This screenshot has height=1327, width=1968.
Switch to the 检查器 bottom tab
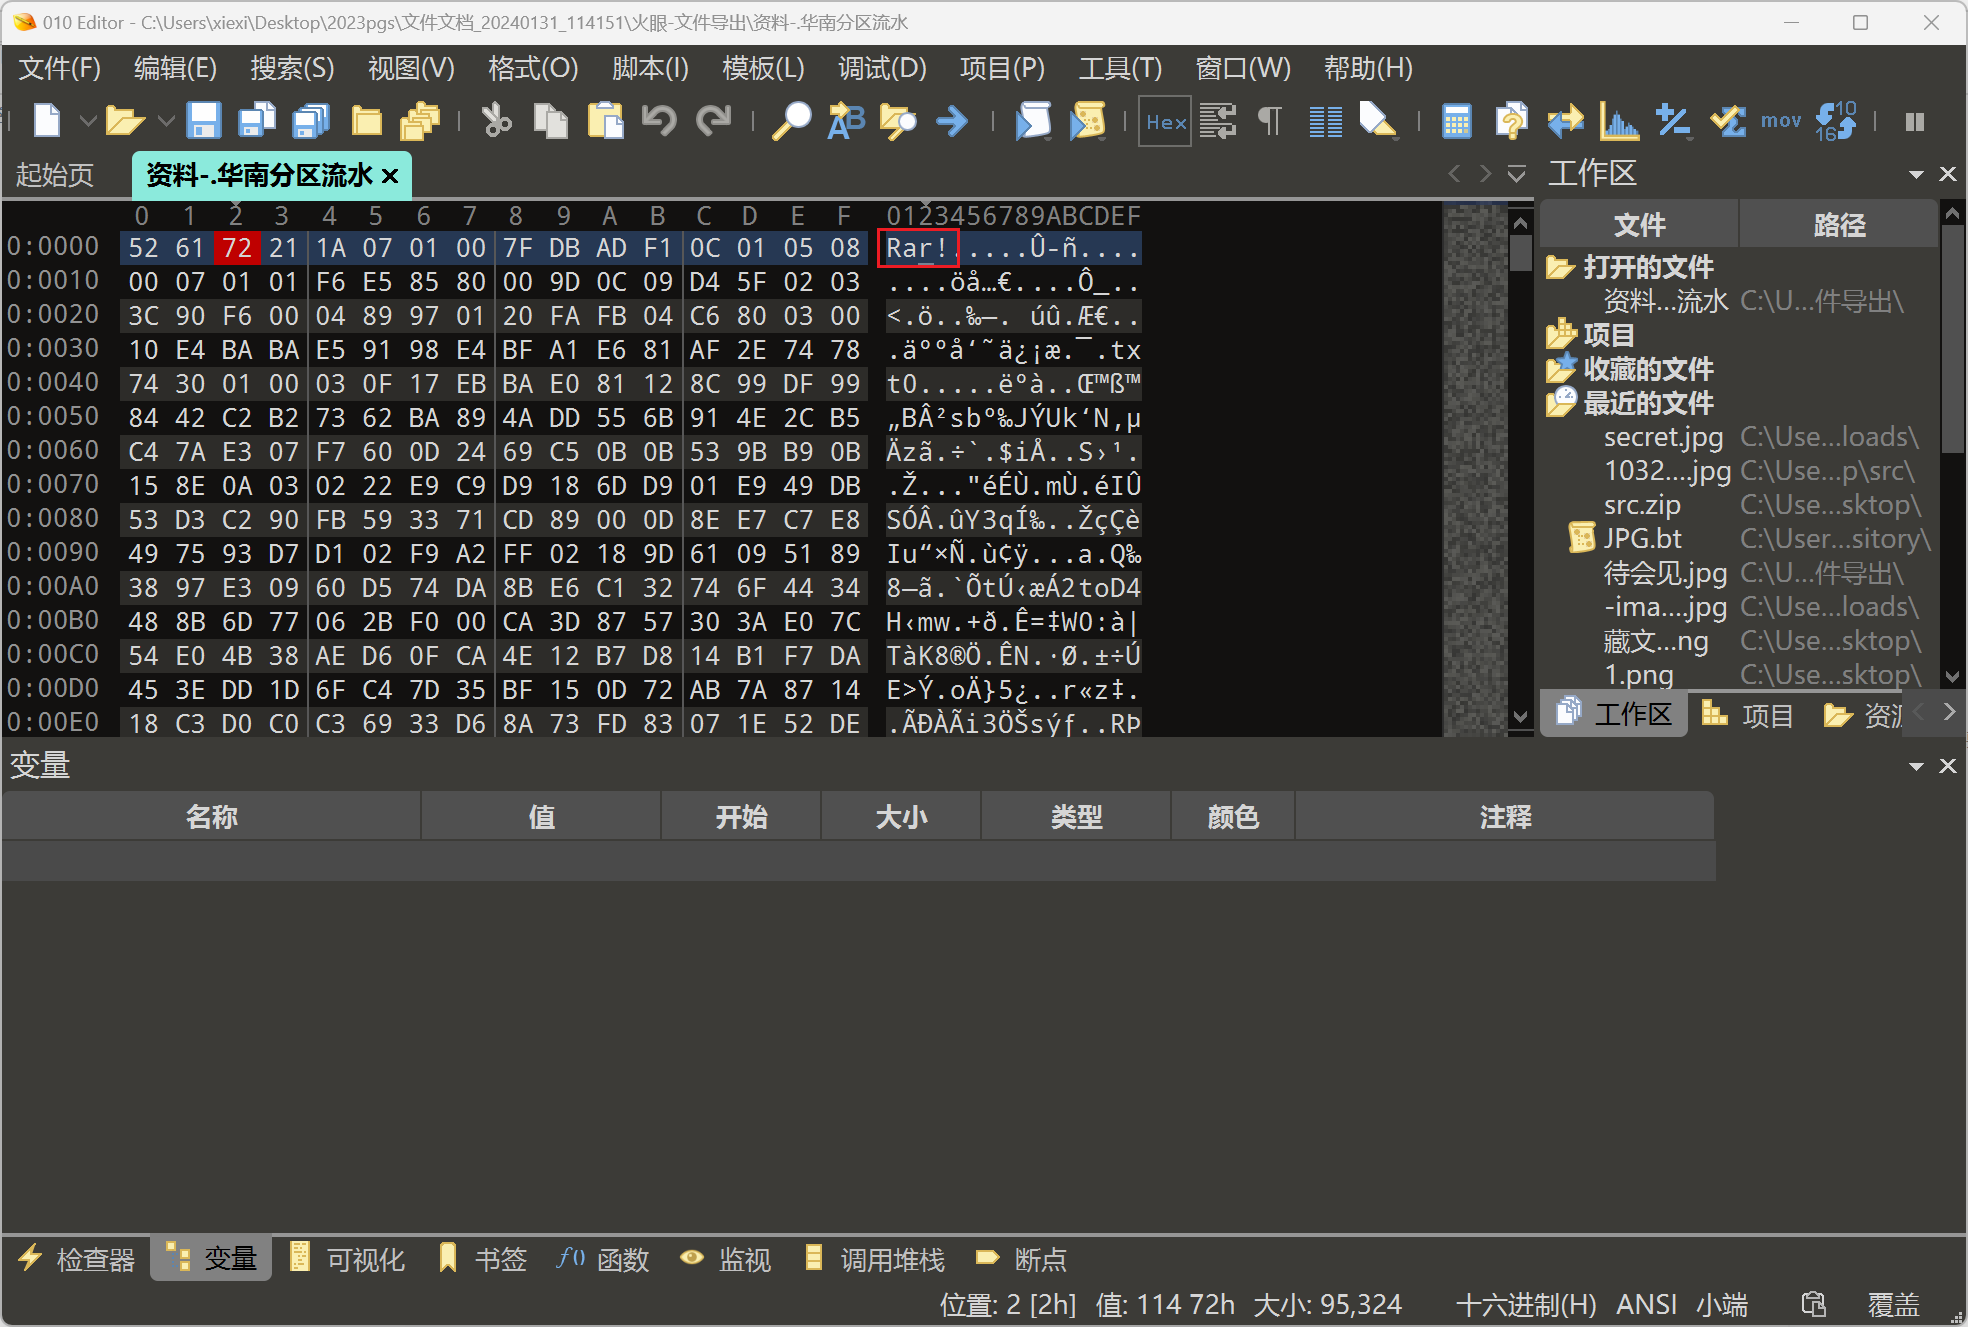click(76, 1258)
